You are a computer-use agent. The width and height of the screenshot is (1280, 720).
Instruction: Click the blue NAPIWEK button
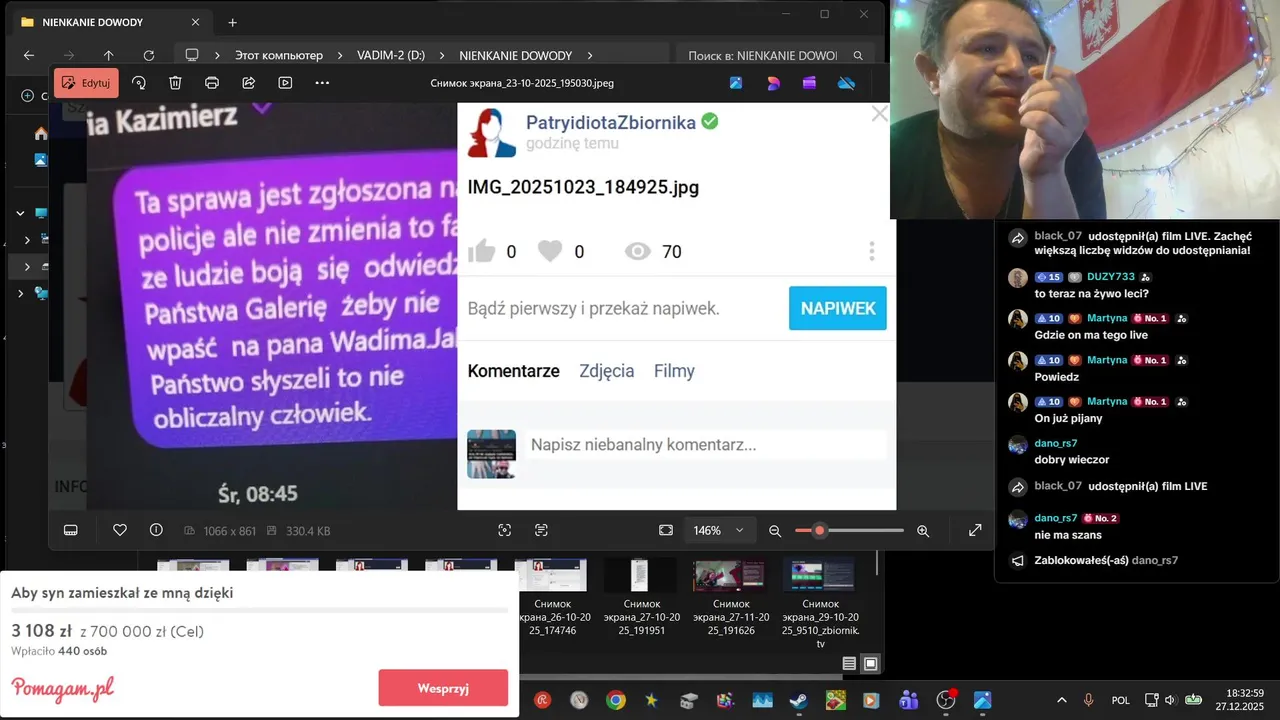click(838, 308)
